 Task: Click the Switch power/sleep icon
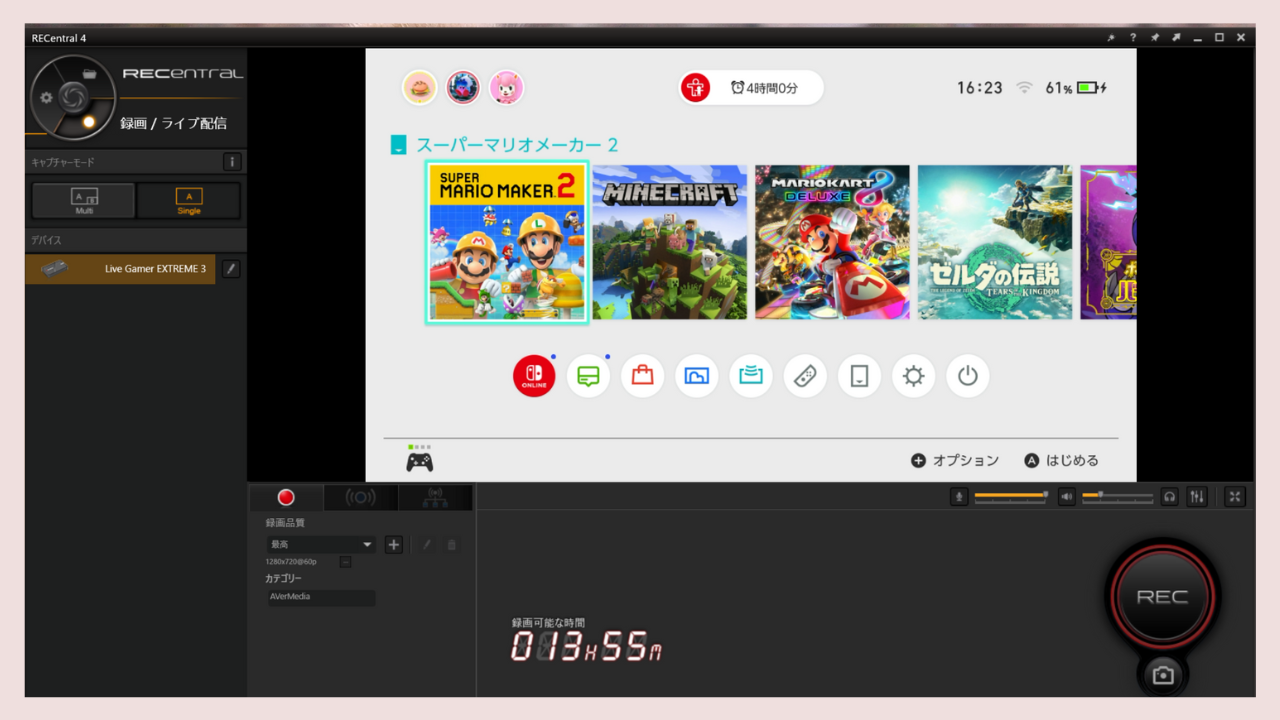[x=967, y=376]
